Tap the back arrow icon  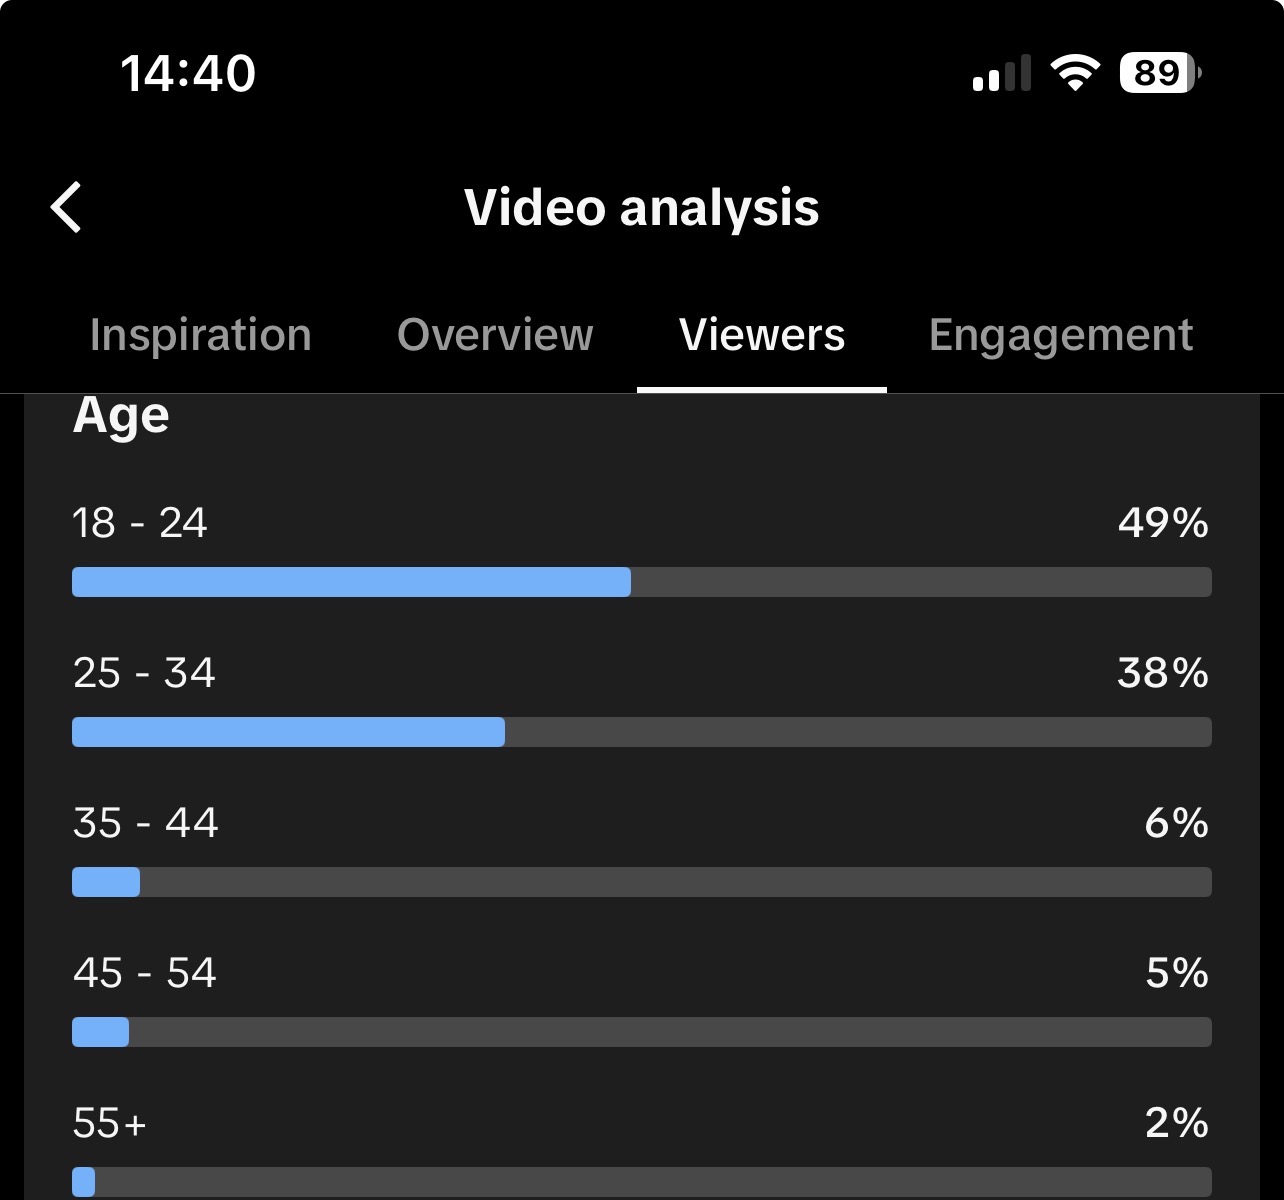click(66, 208)
